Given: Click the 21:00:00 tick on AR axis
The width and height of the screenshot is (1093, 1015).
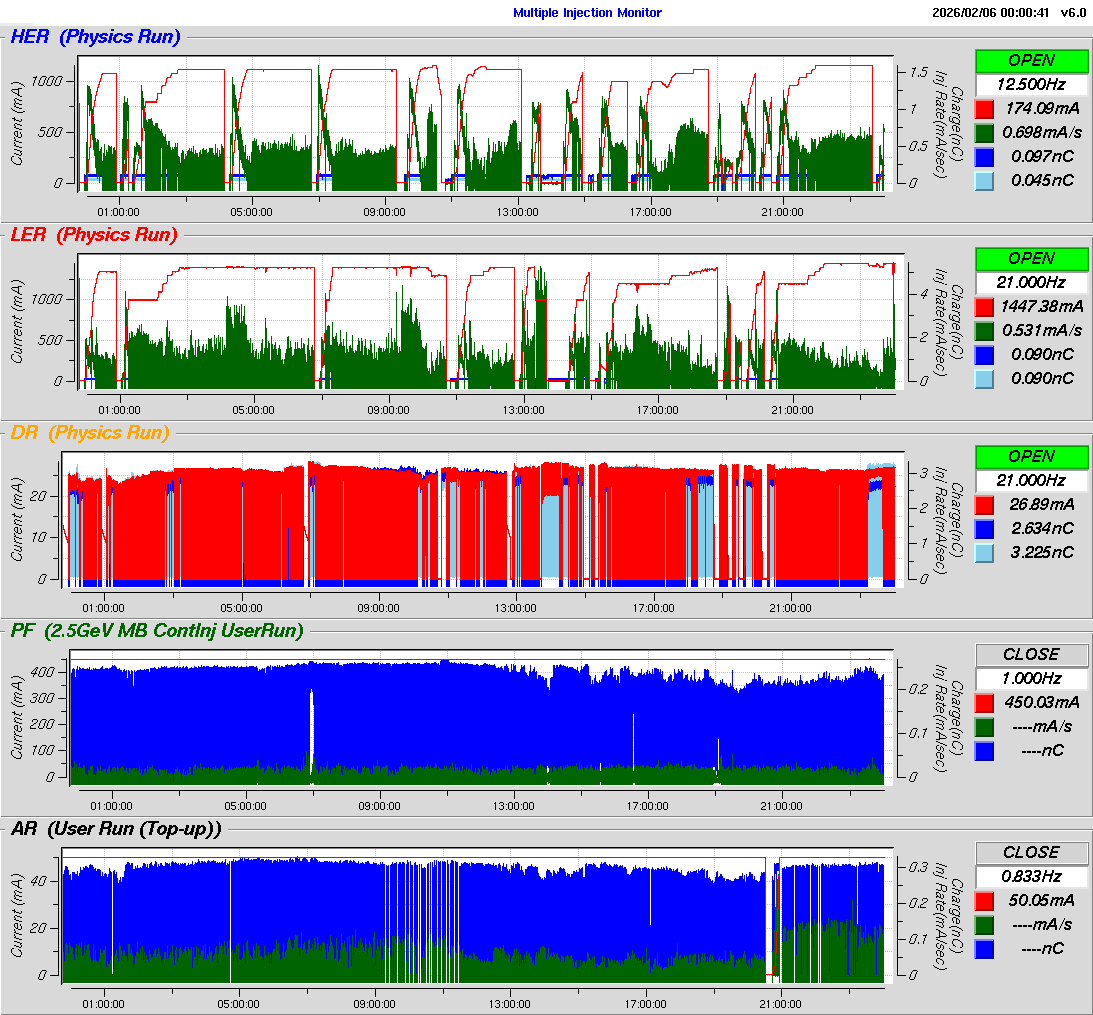Looking at the screenshot, I should point(780,1004).
